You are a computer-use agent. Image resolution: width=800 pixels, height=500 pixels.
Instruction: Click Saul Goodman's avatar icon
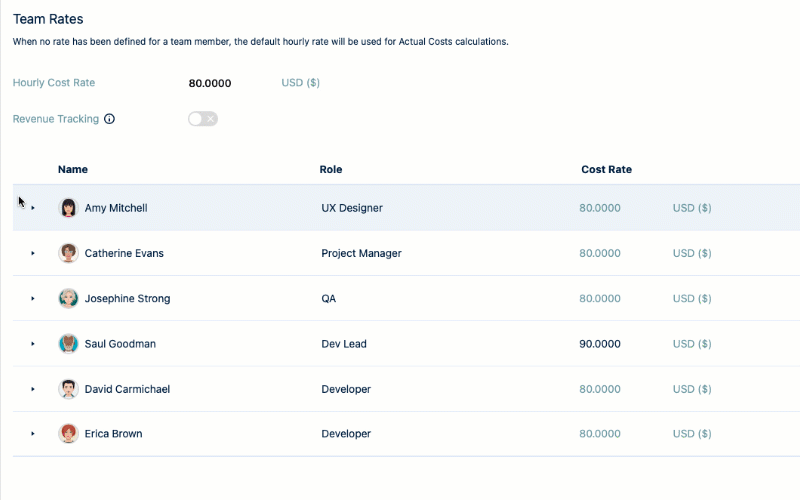[68, 344]
